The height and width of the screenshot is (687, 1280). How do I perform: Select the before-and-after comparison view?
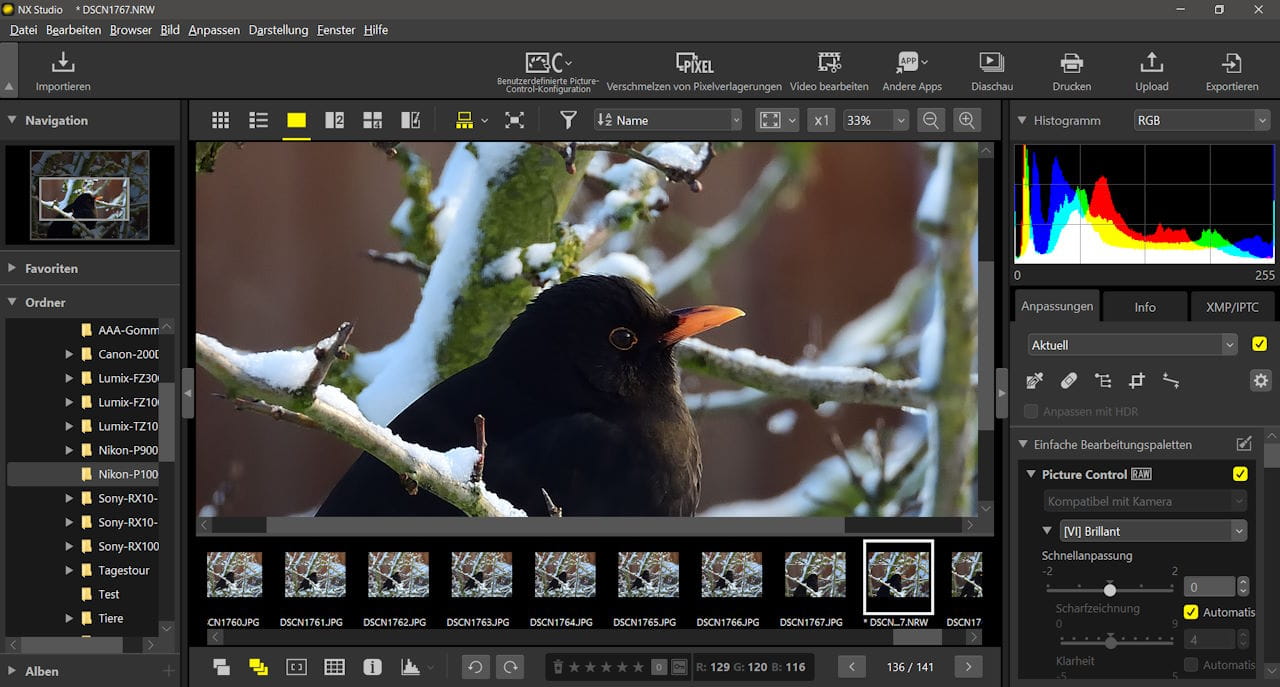point(410,120)
